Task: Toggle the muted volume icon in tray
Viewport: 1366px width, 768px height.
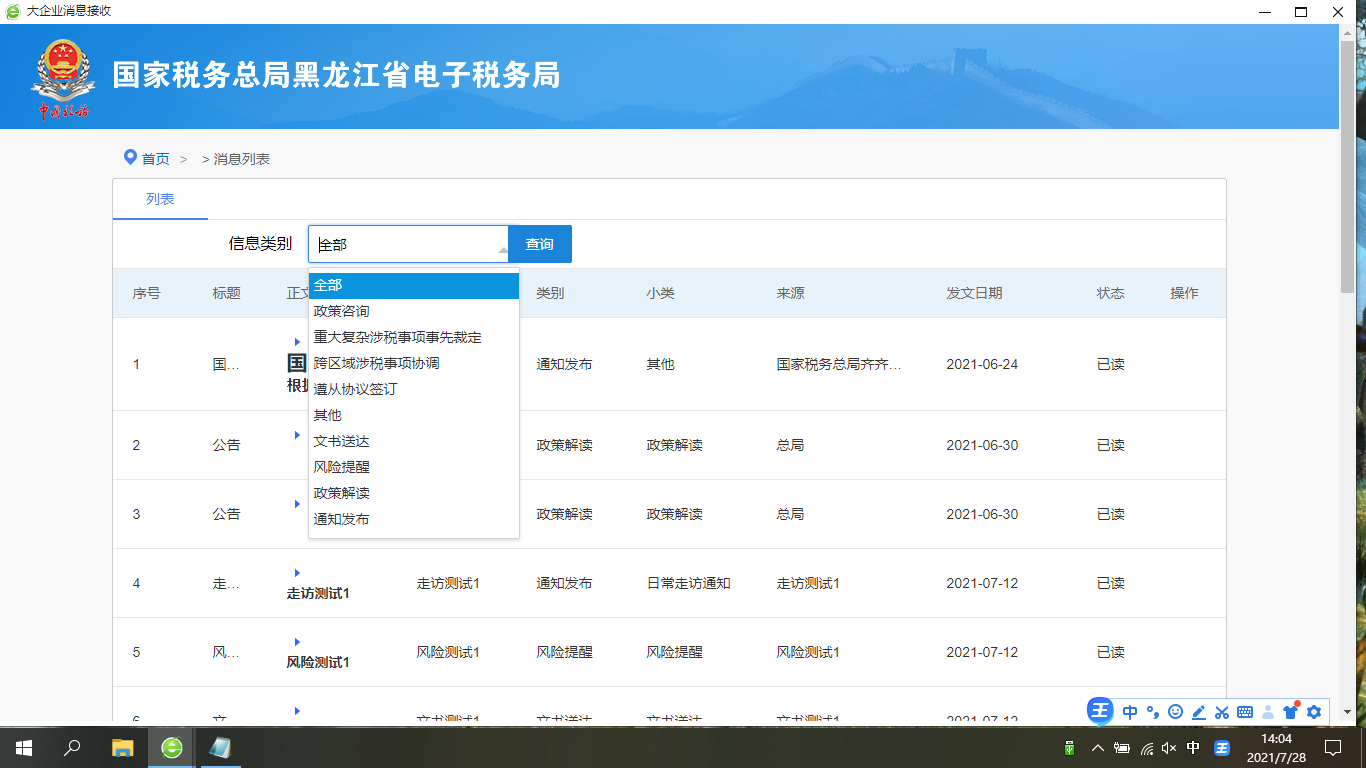Action: 1169,748
